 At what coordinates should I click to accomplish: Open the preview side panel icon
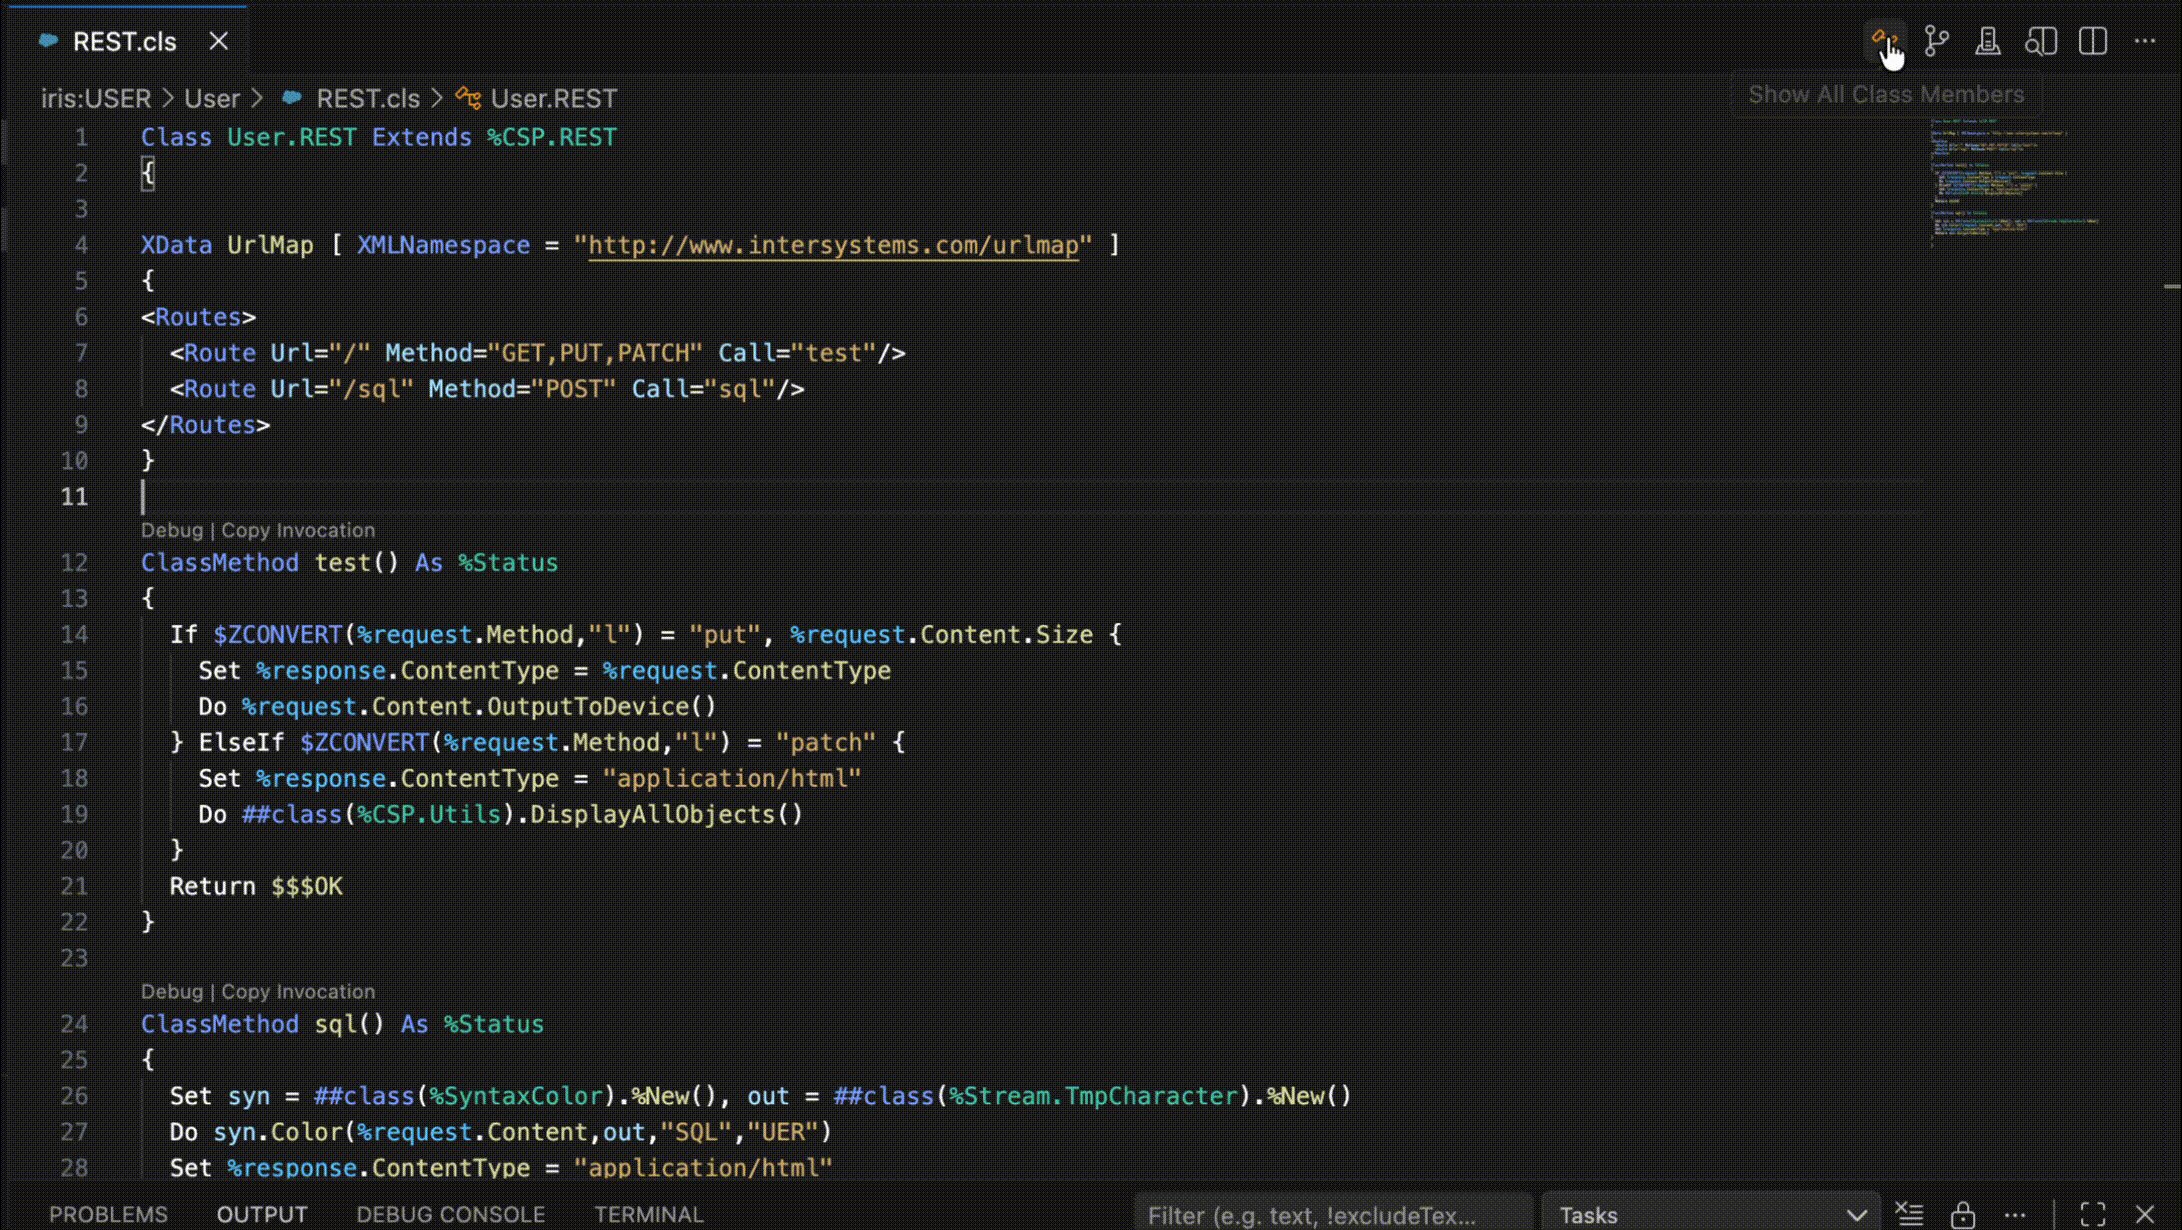coord(2040,41)
